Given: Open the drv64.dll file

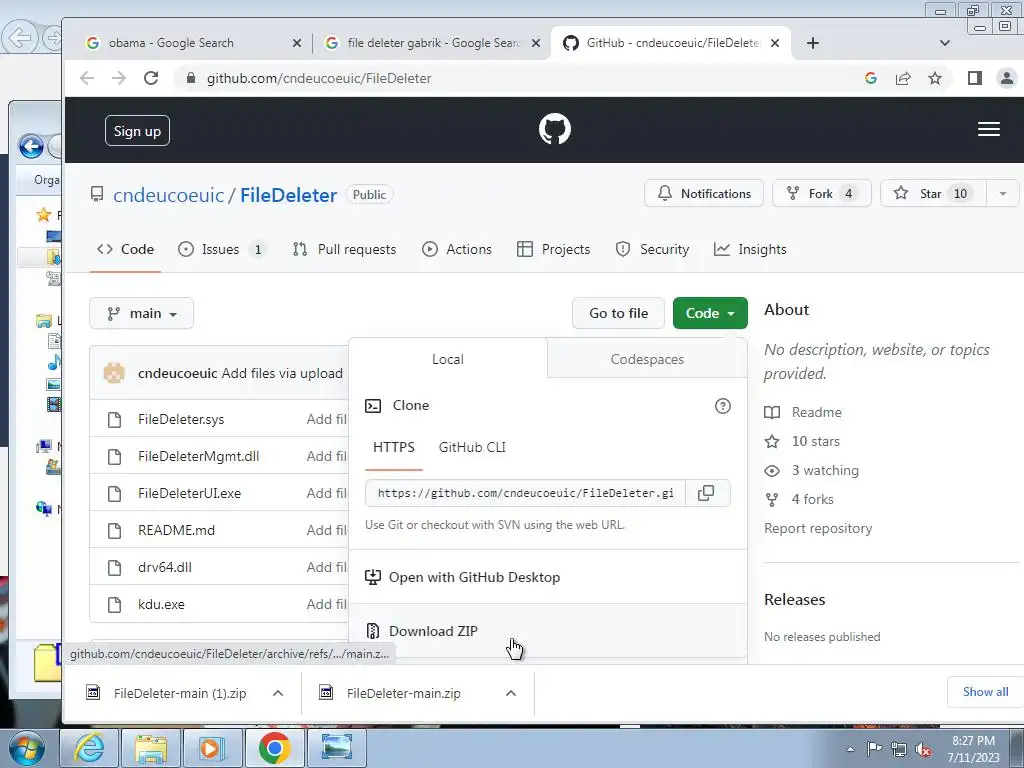Looking at the screenshot, I should point(165,568).
